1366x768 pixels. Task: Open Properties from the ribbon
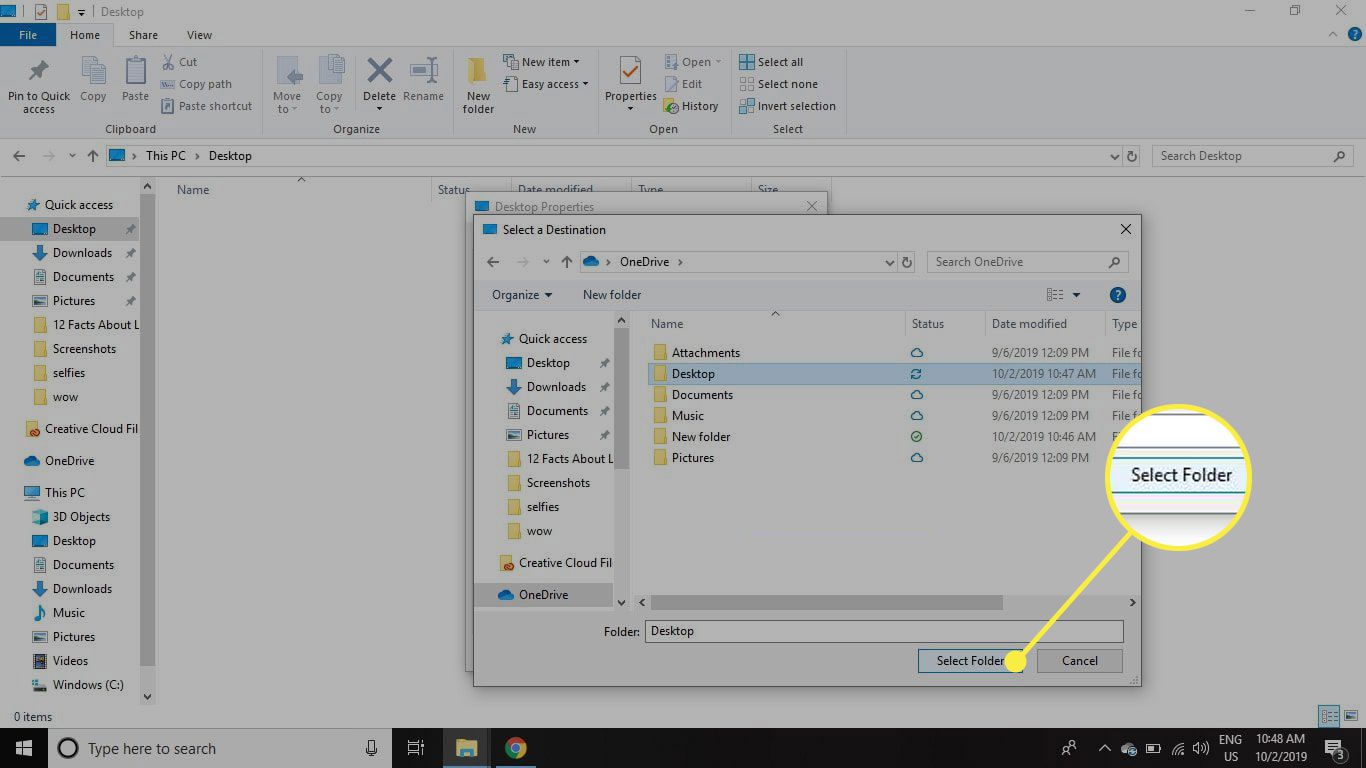[629, 78]
